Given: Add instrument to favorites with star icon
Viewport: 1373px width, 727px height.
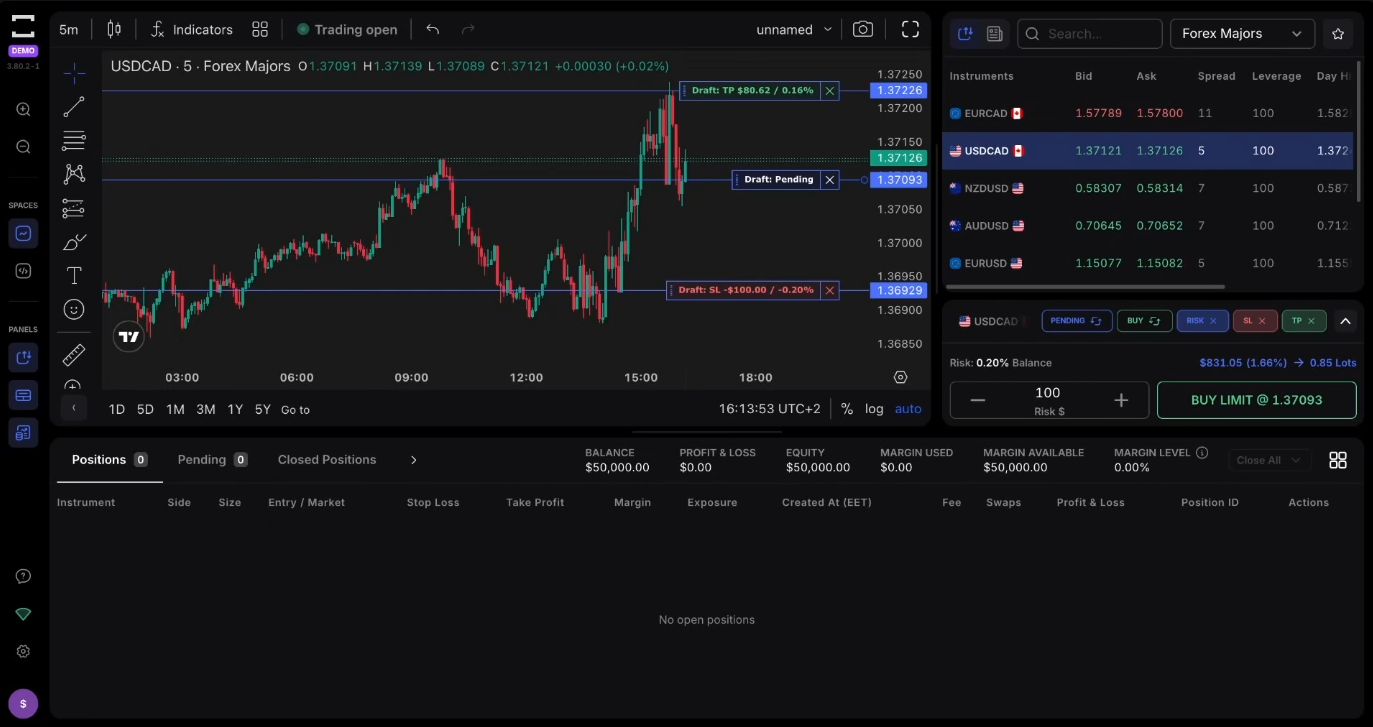Looking at the screenshot, I should tap(1338, 34).
